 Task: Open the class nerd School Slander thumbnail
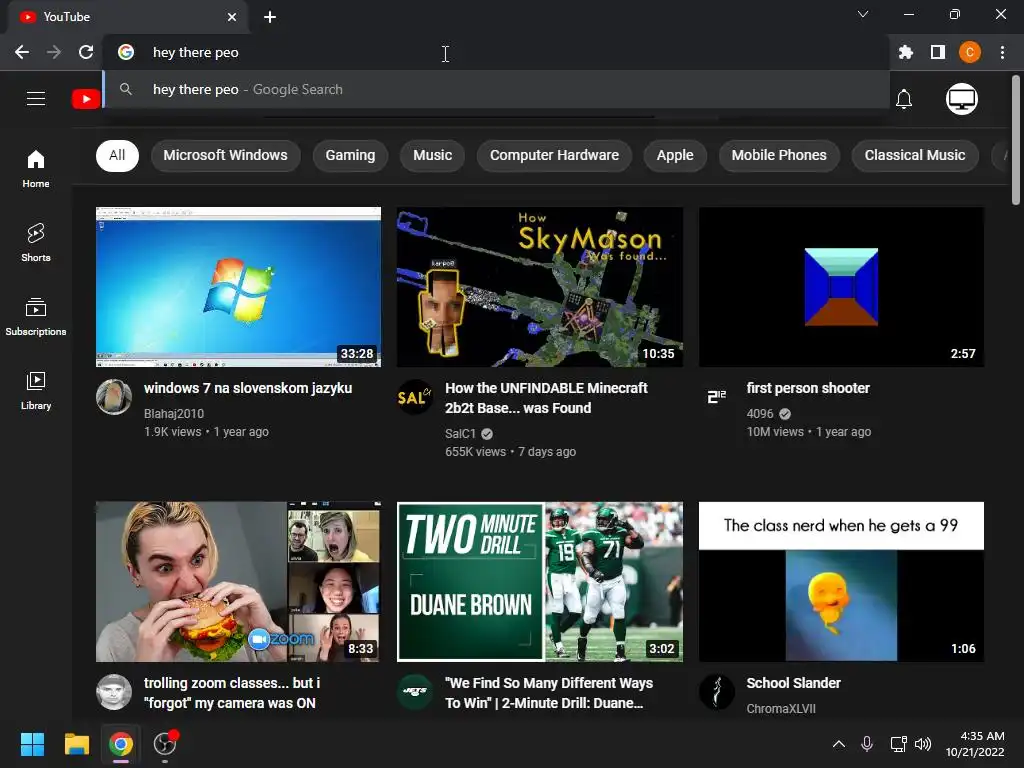click(x=841, y=582)
